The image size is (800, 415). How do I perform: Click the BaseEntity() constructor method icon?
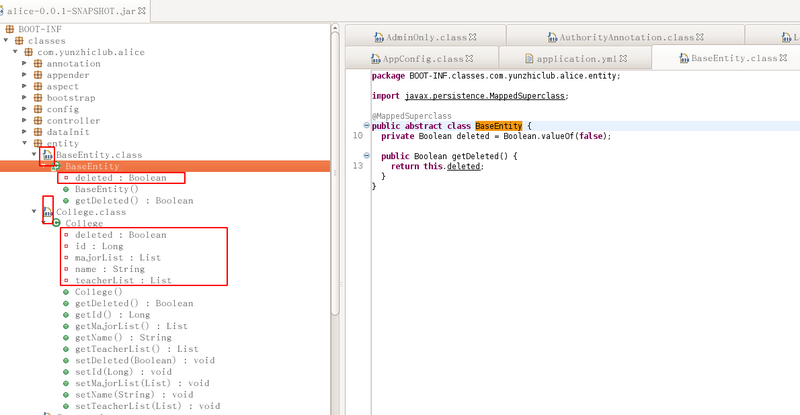tap(66, 189)
